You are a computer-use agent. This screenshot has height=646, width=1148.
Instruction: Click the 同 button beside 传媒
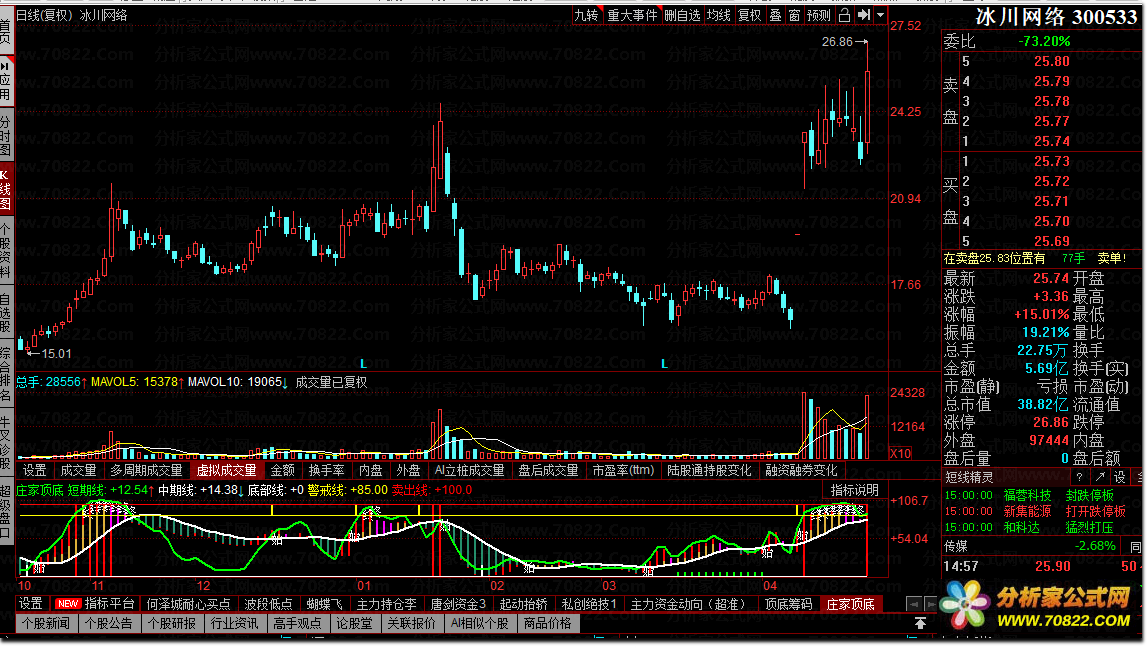click(1136, 546)
